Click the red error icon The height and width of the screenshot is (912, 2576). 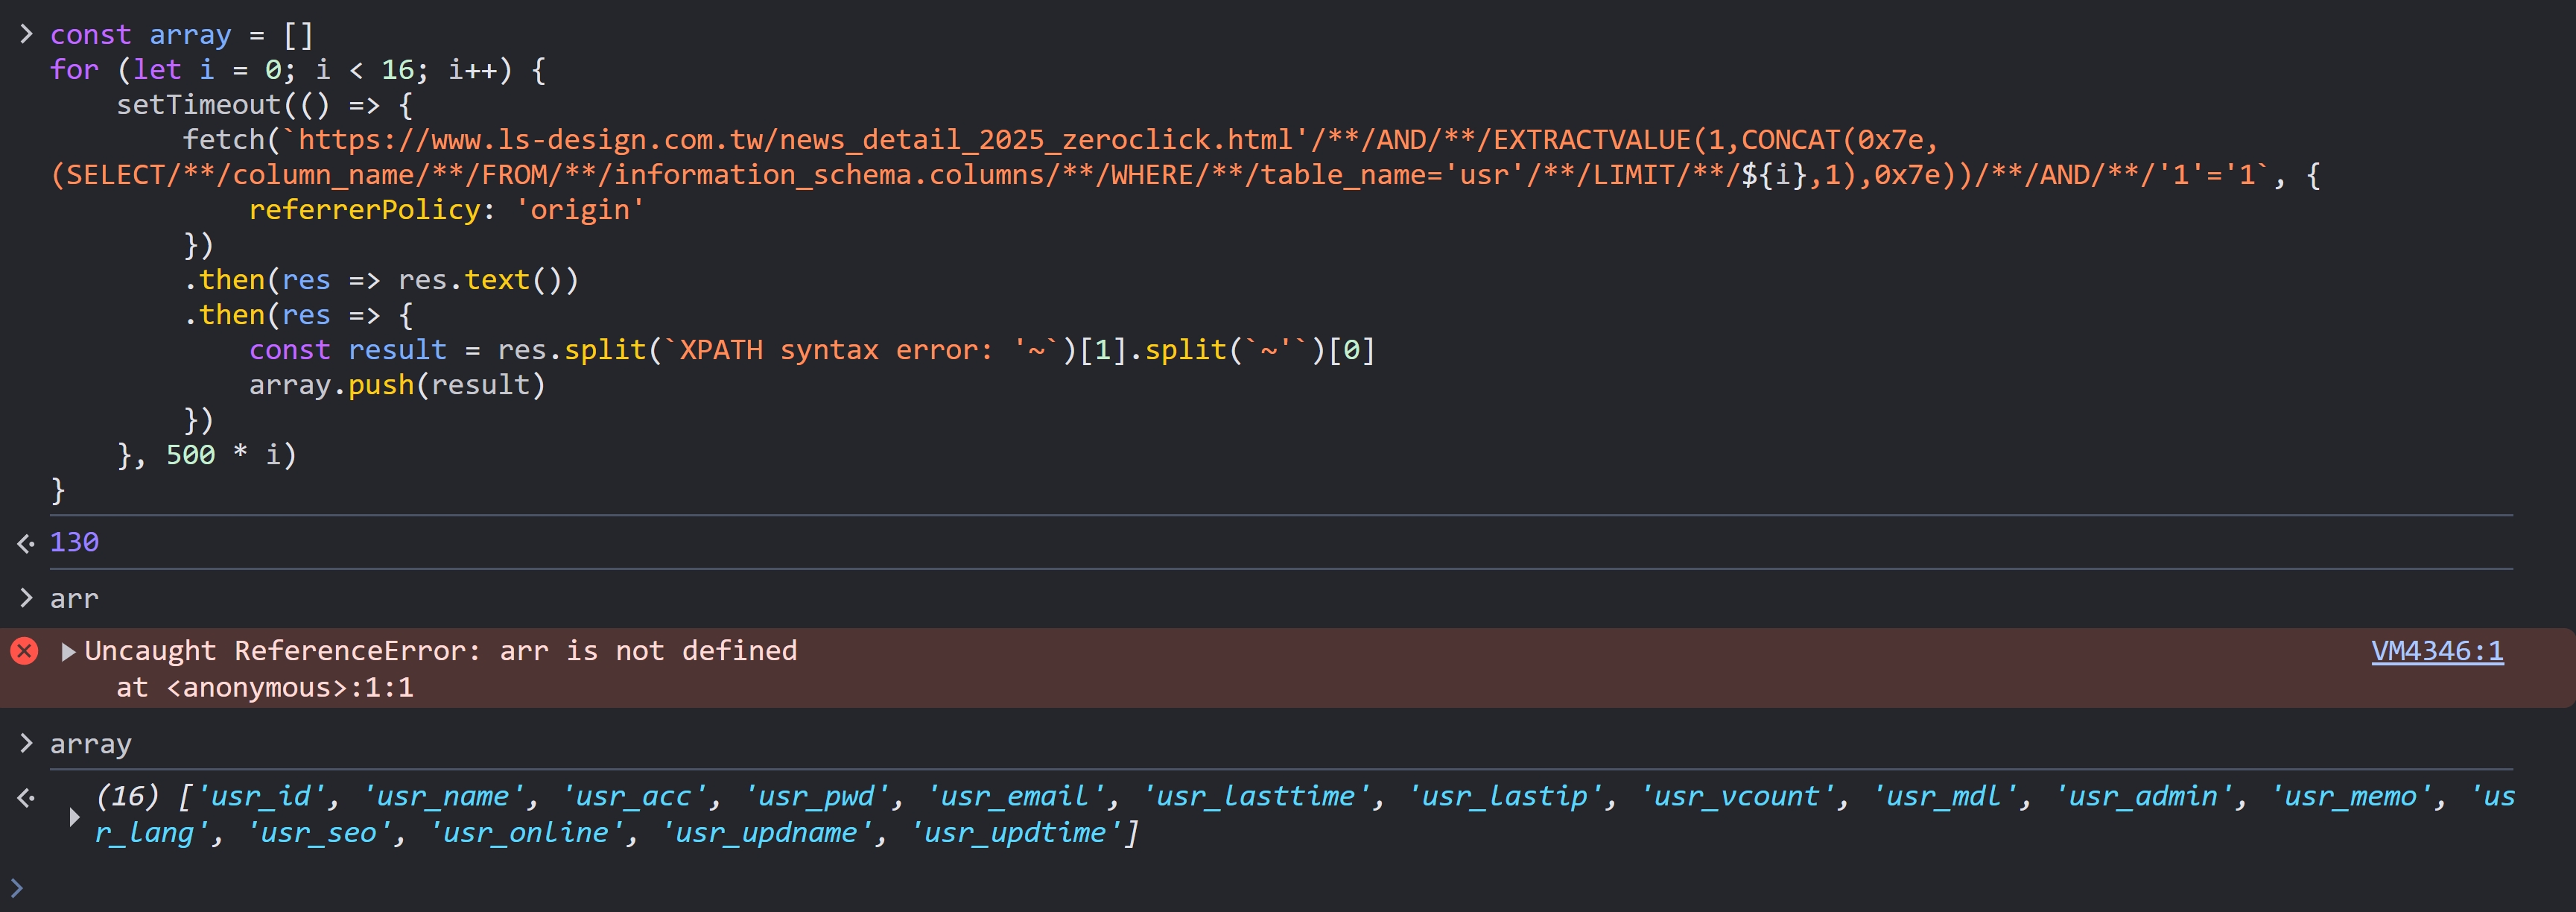[x=24, y=651]
